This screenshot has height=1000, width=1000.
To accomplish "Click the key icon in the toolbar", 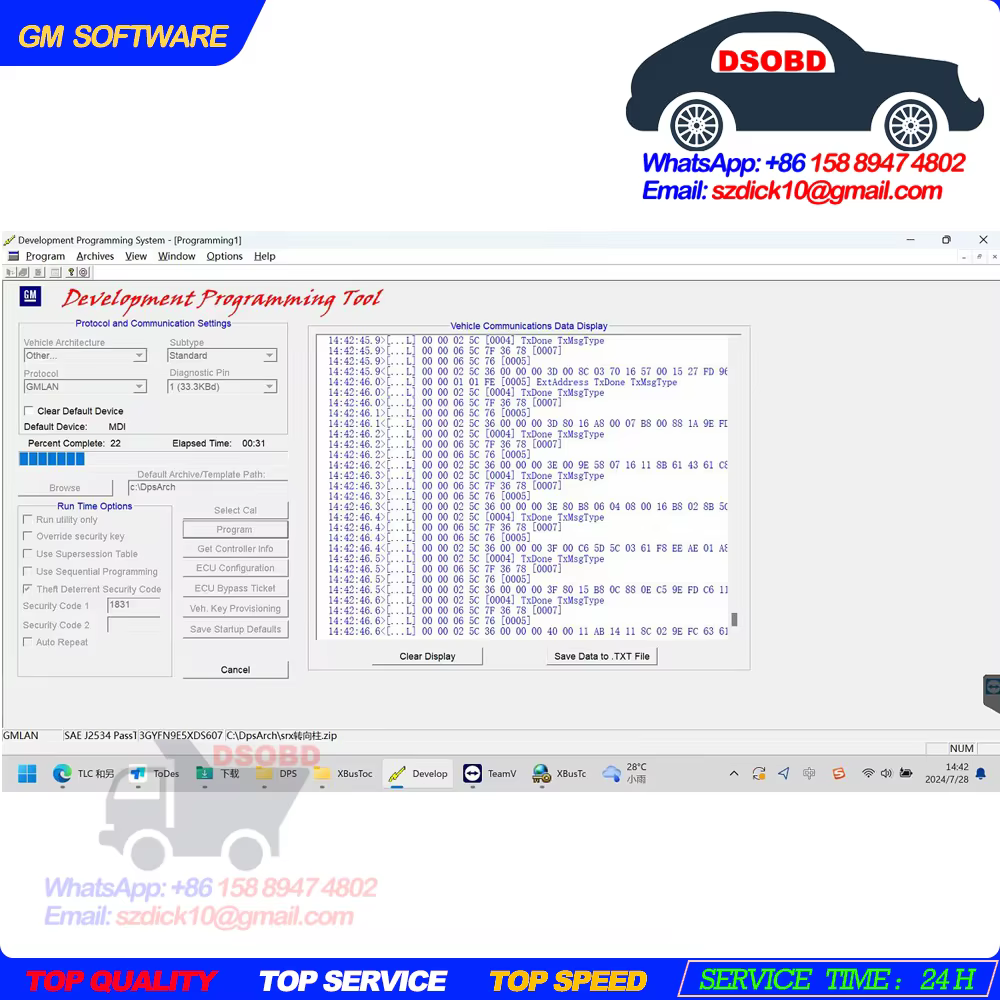I will 71,272.
